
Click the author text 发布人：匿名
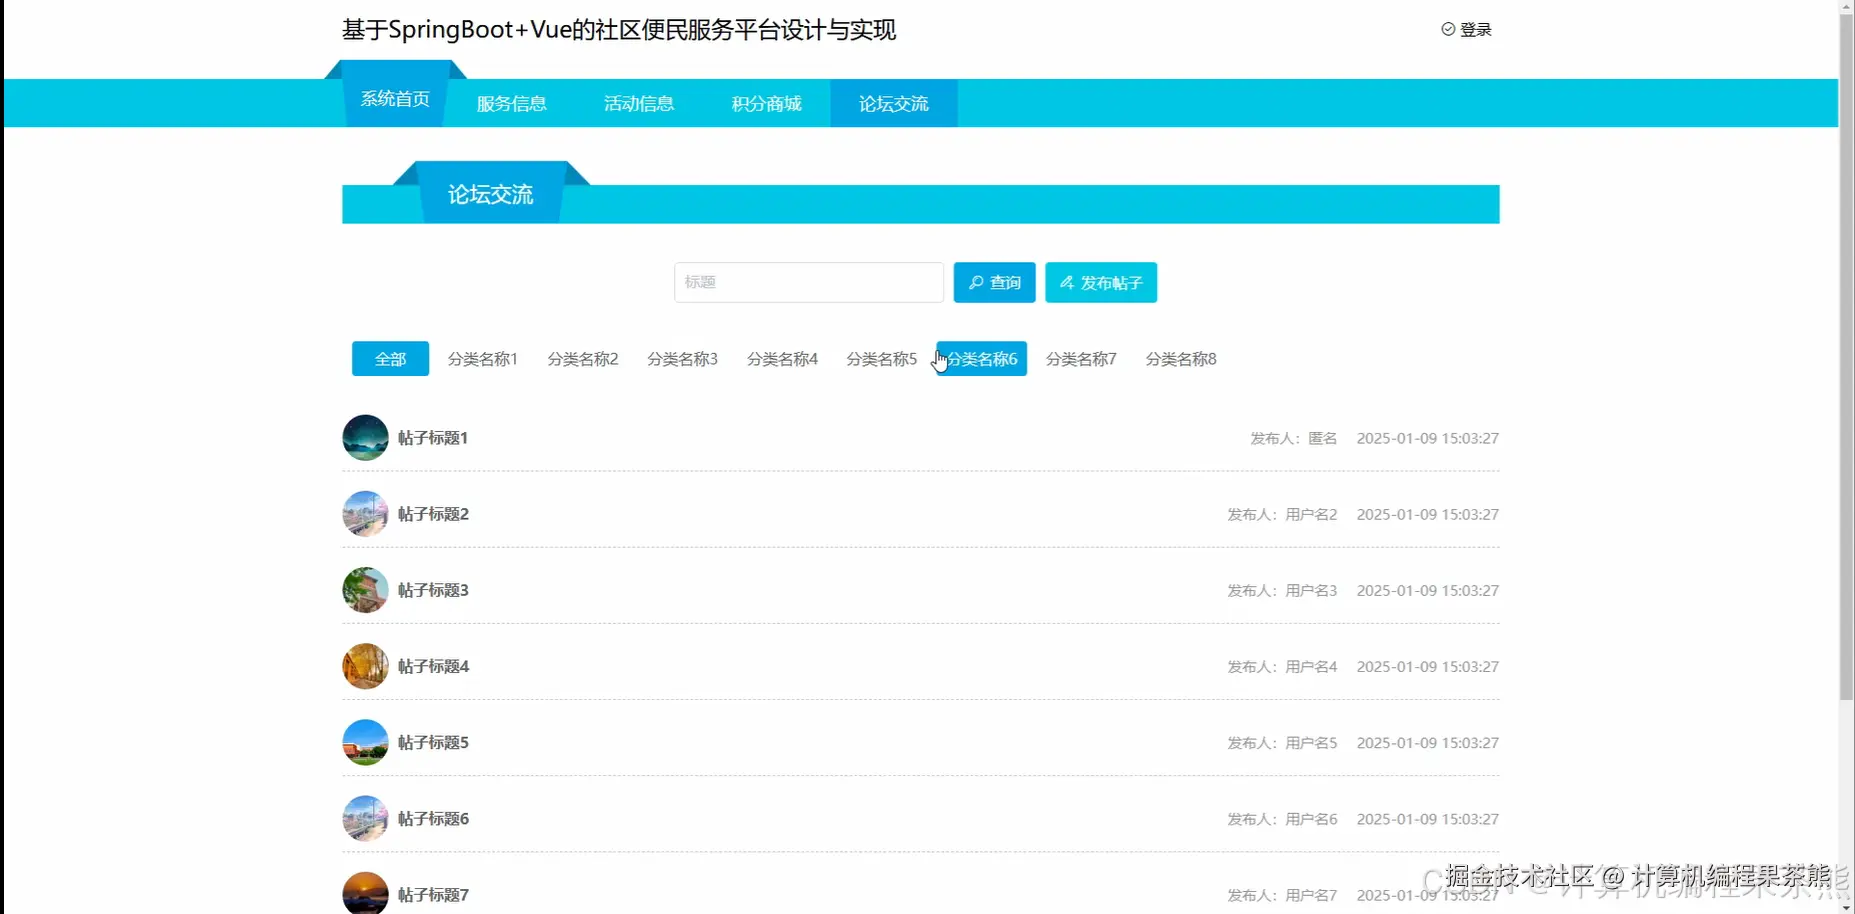point(1294,438)
